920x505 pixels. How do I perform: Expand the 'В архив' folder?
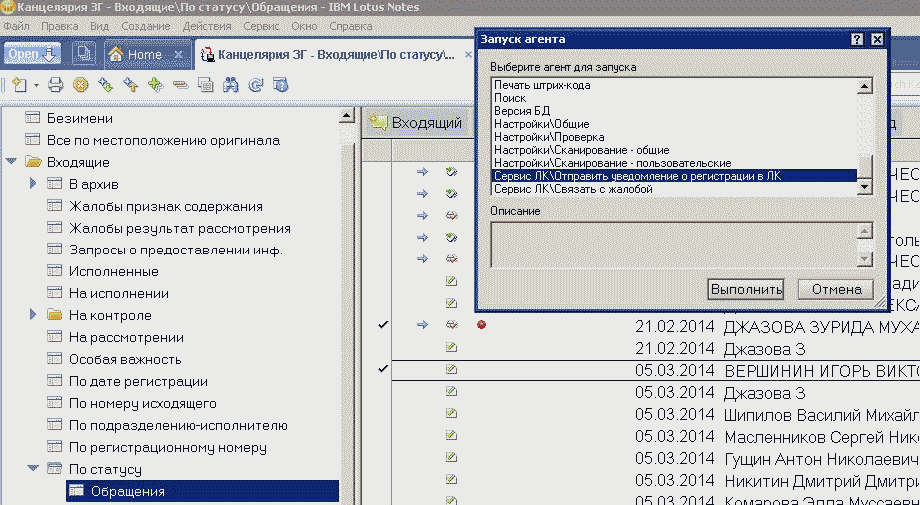coord(33,184)
